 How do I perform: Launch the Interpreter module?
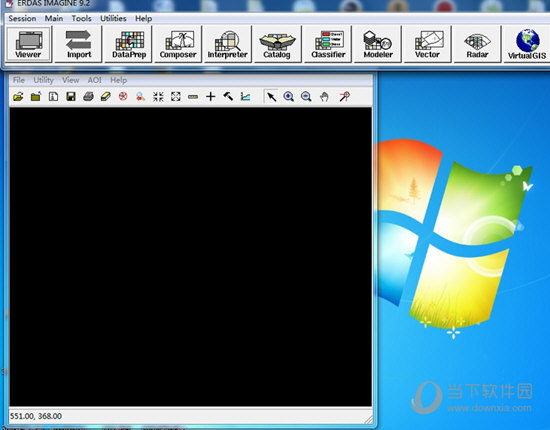point(228,44)
